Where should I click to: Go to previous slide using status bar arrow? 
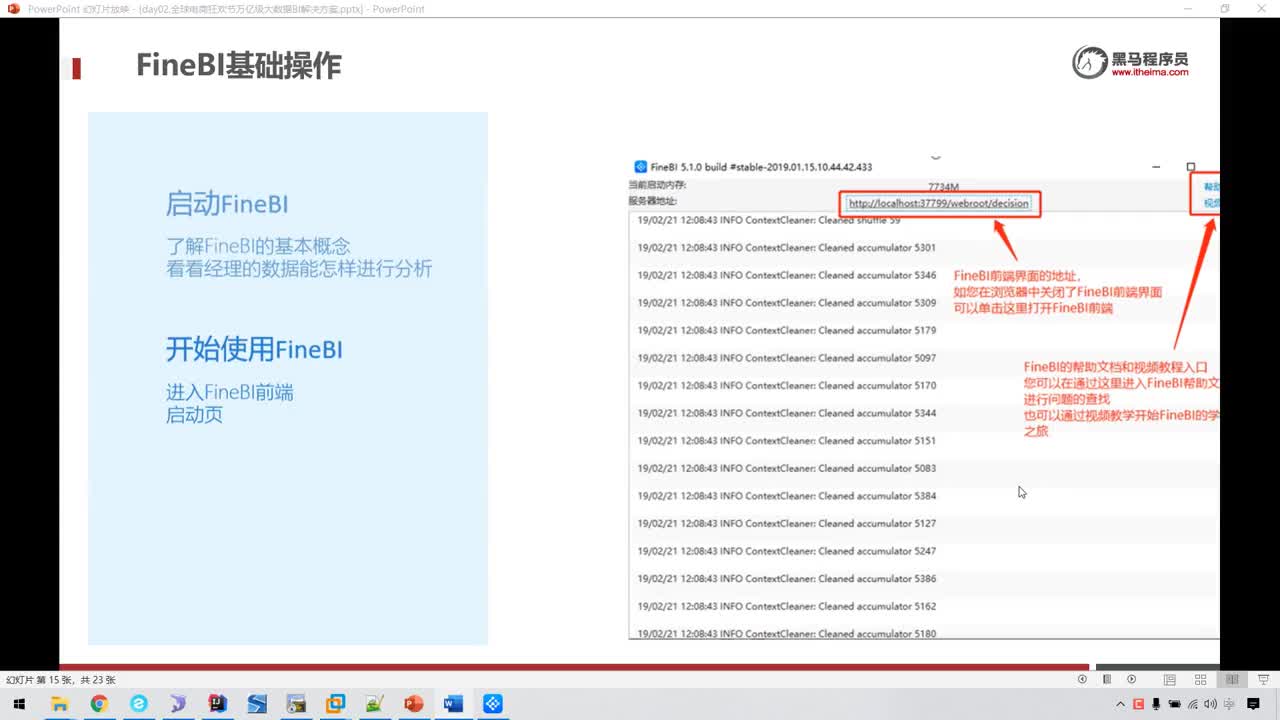pyautogui.click(x=1082, y=679)
